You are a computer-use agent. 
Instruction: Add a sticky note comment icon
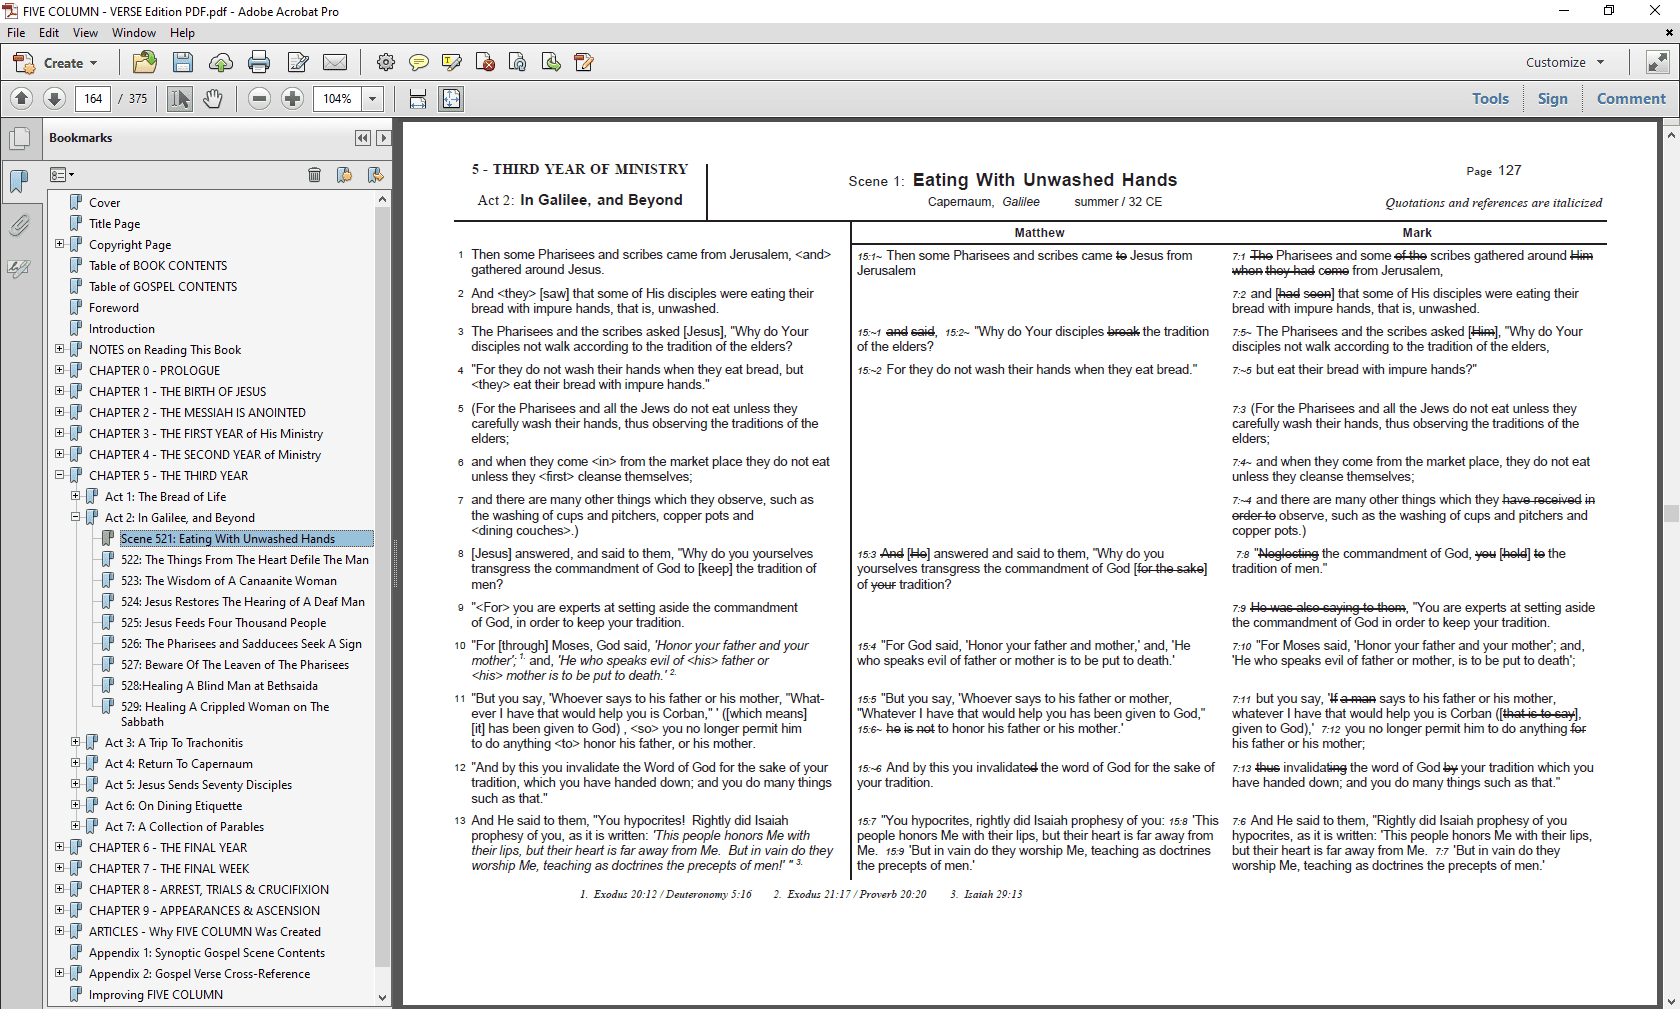419,62
